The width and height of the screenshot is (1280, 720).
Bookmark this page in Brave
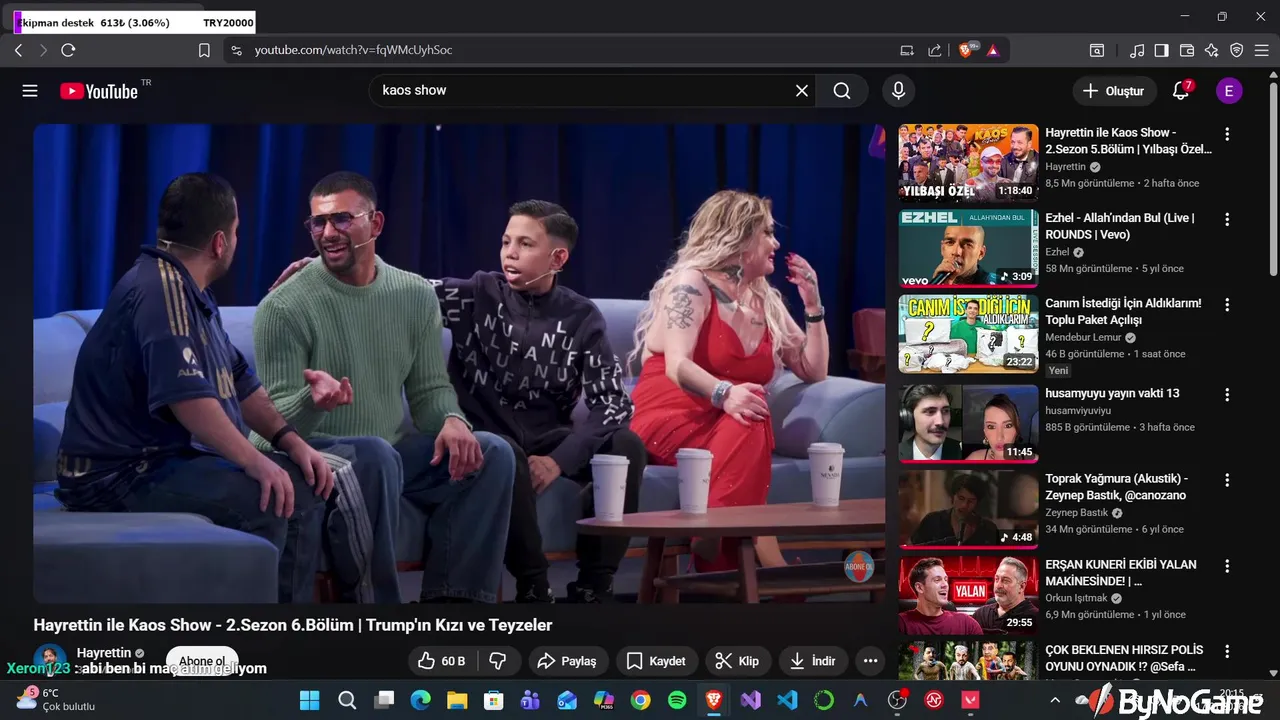[204, 50]
